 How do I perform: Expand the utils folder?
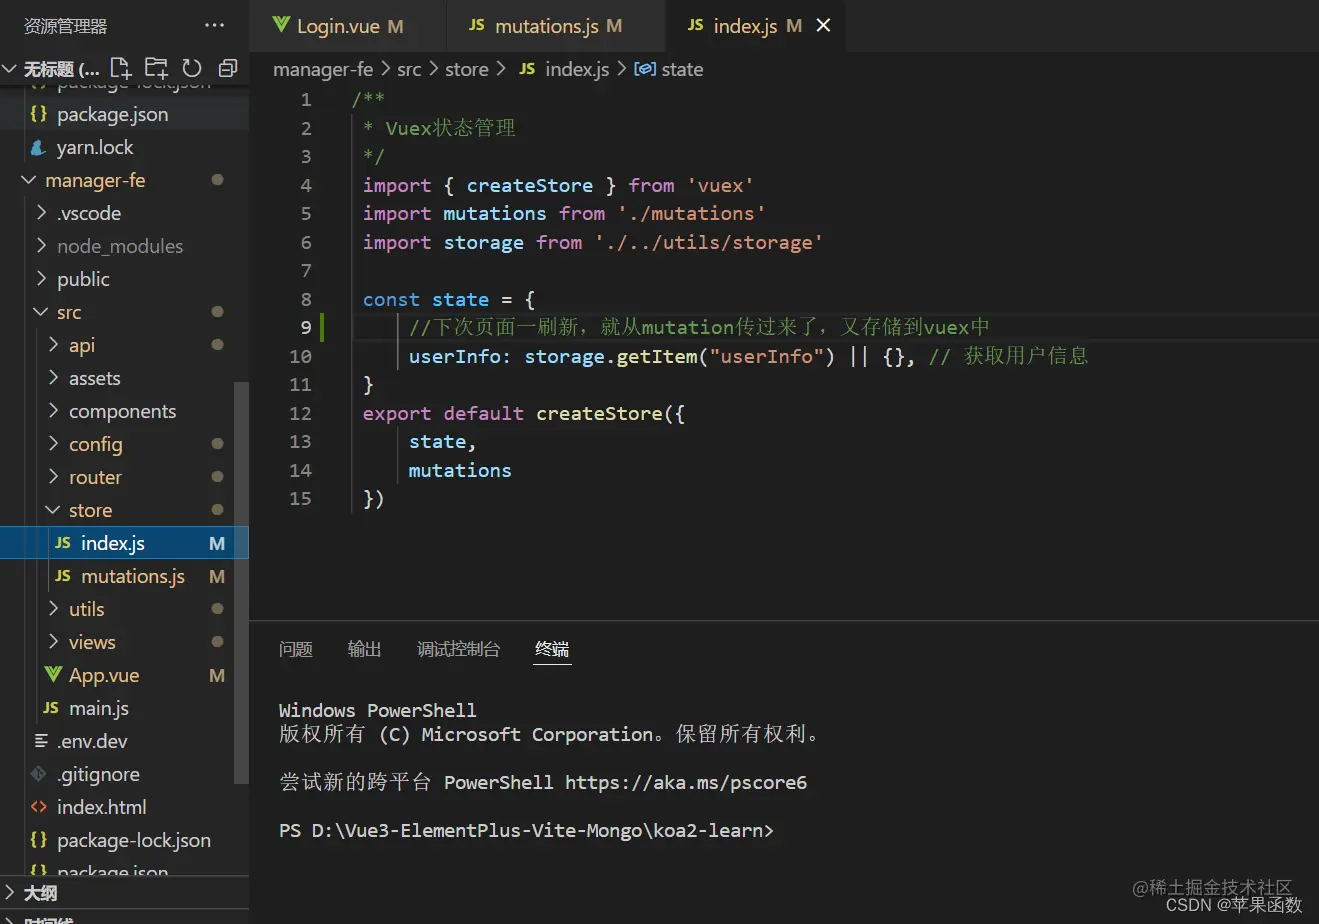tap(124, 609)
